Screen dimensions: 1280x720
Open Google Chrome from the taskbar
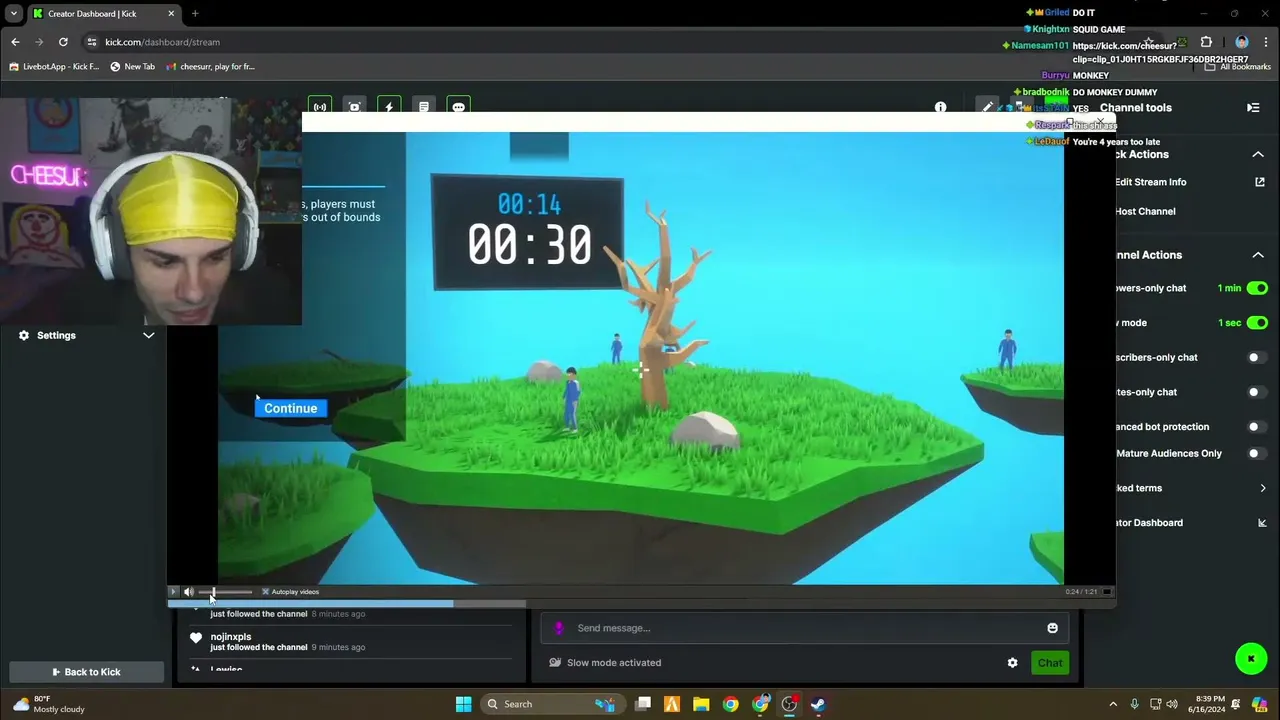coord(731,704)
